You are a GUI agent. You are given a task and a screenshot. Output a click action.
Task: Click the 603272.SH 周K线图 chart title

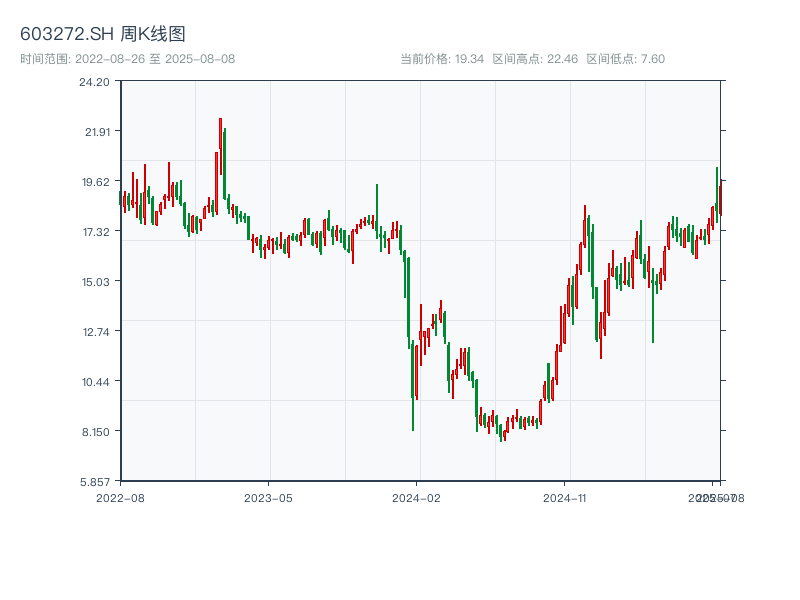103,34
